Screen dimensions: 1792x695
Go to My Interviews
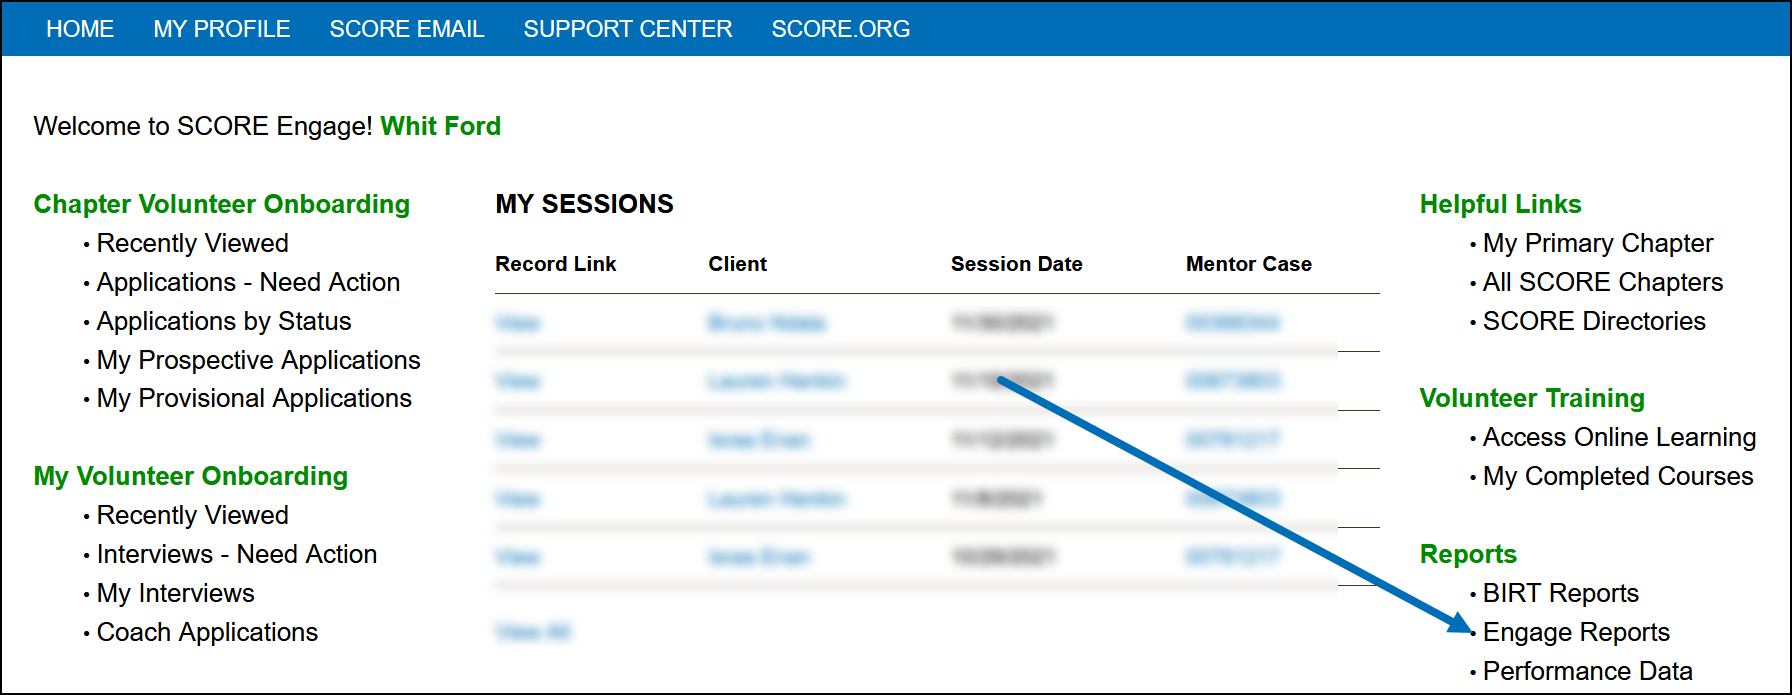coord(176,593)
